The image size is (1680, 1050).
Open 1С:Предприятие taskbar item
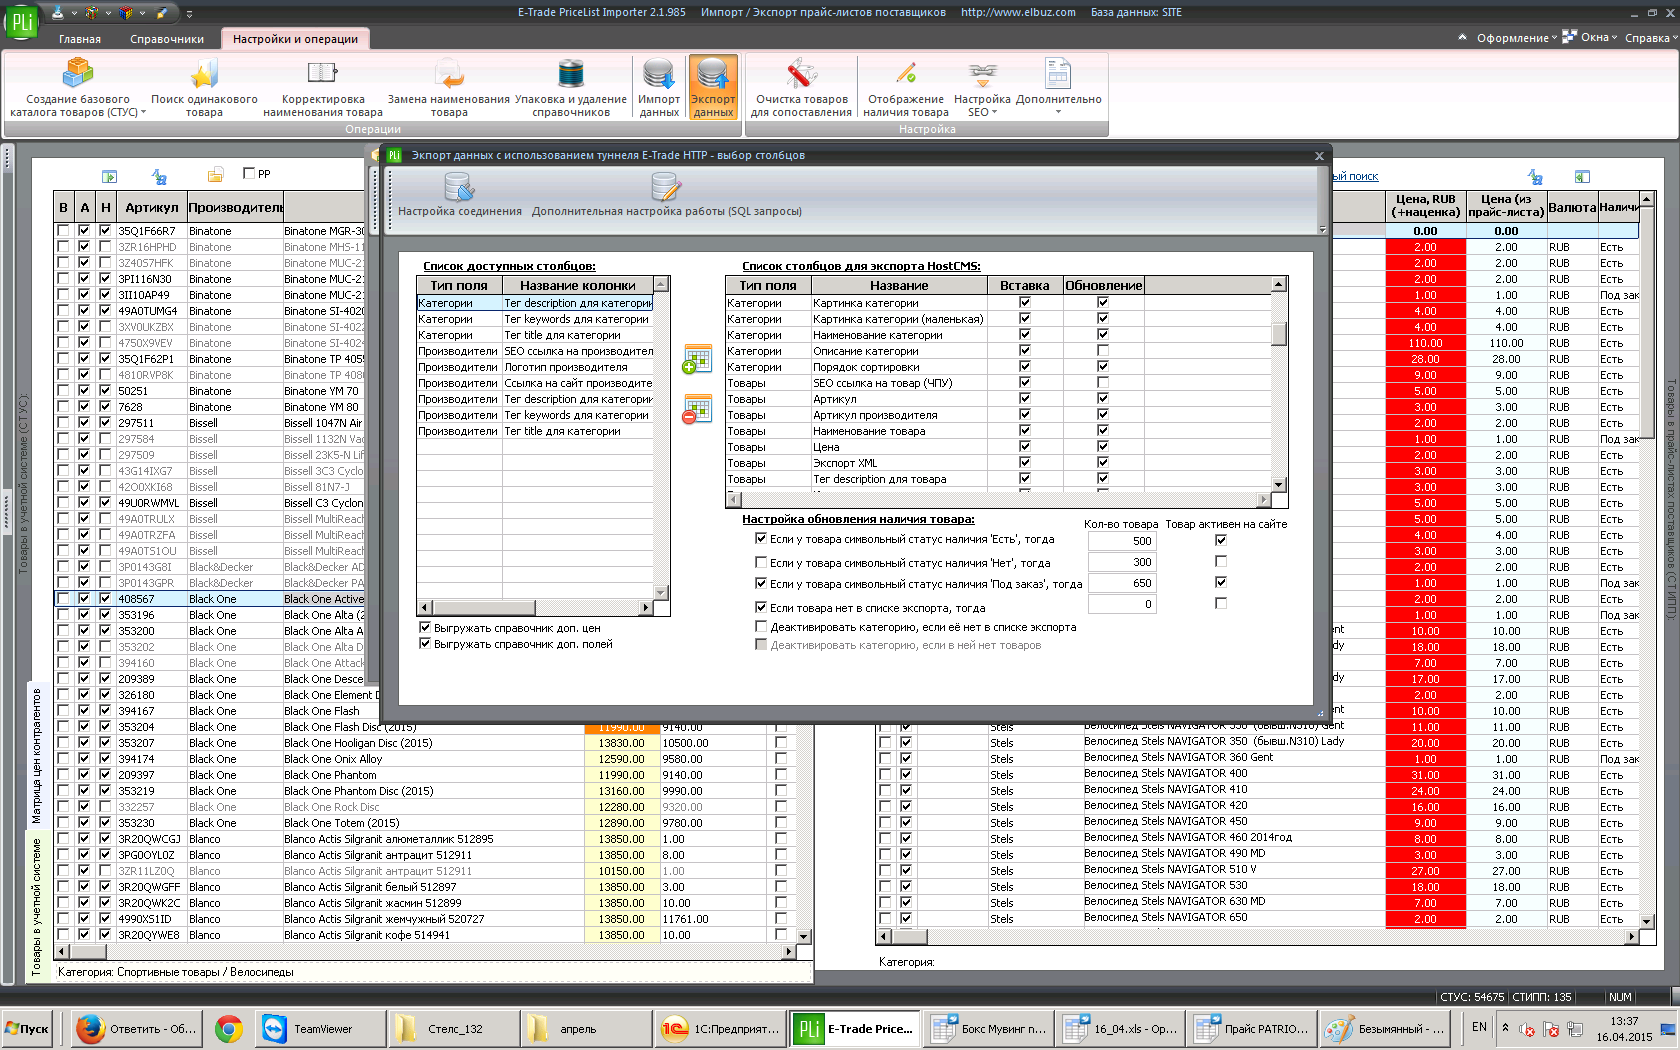click(x=722, y=1028)
